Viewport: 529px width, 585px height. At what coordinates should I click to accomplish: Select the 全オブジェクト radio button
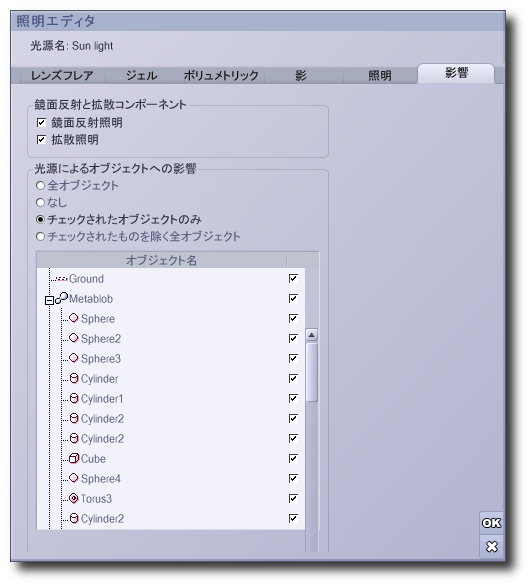(40, 185)
